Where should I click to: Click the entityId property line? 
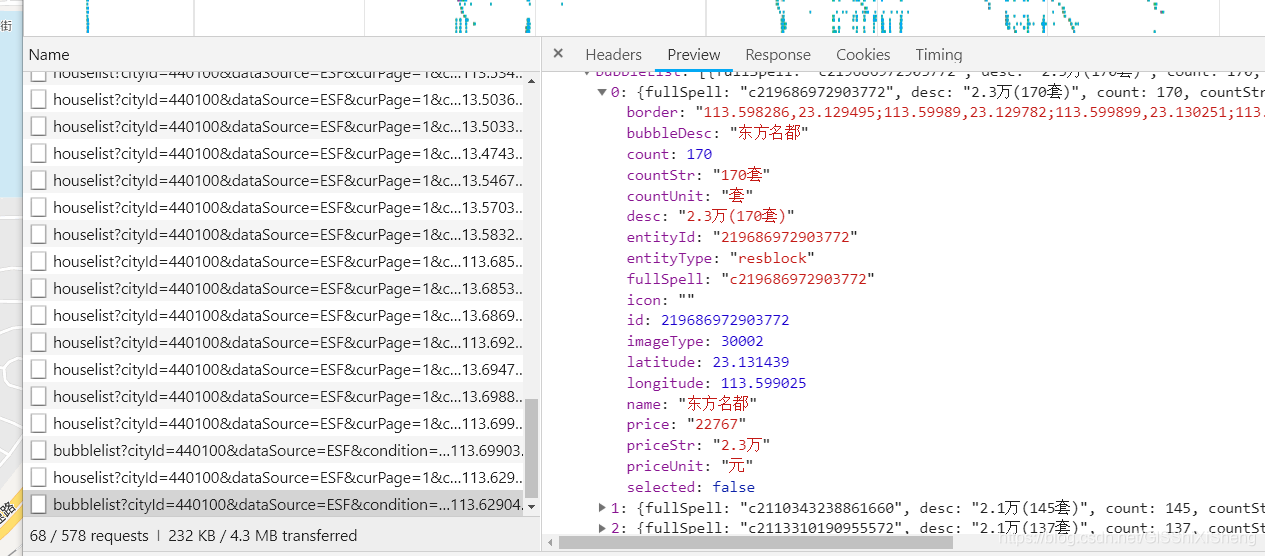(742, 237)
